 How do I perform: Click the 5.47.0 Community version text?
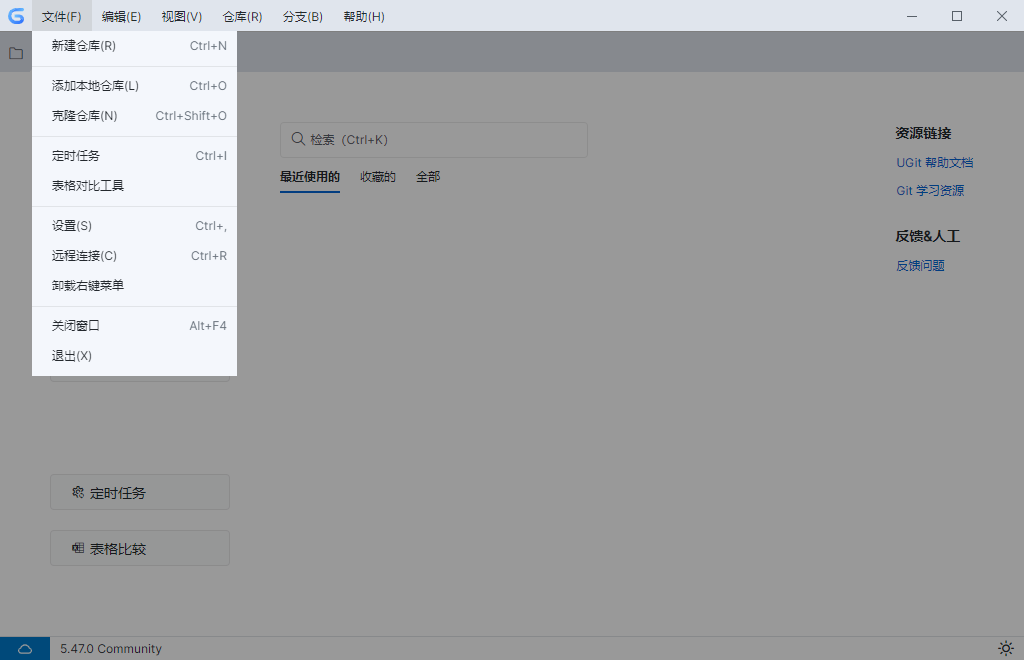[x=111, y=648]
